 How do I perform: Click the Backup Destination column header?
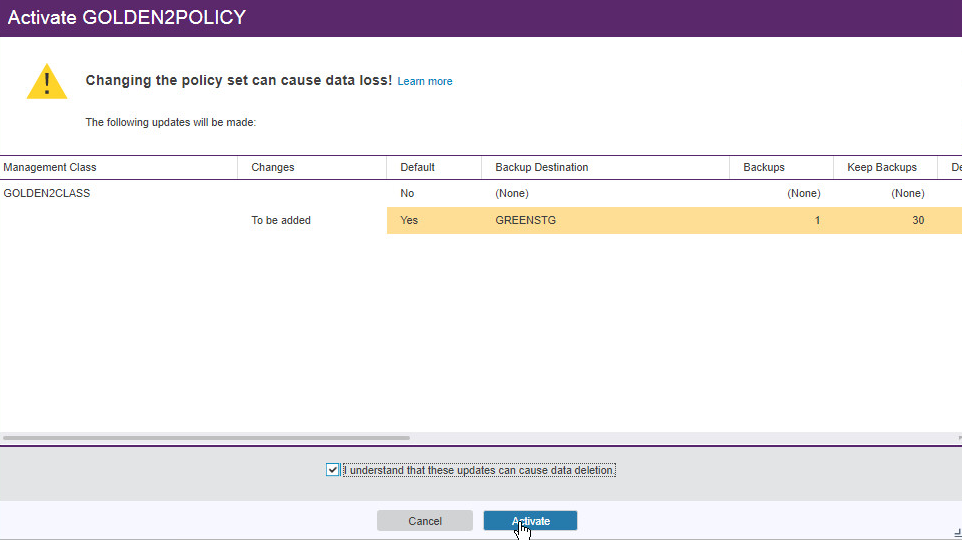pos(541,167)
